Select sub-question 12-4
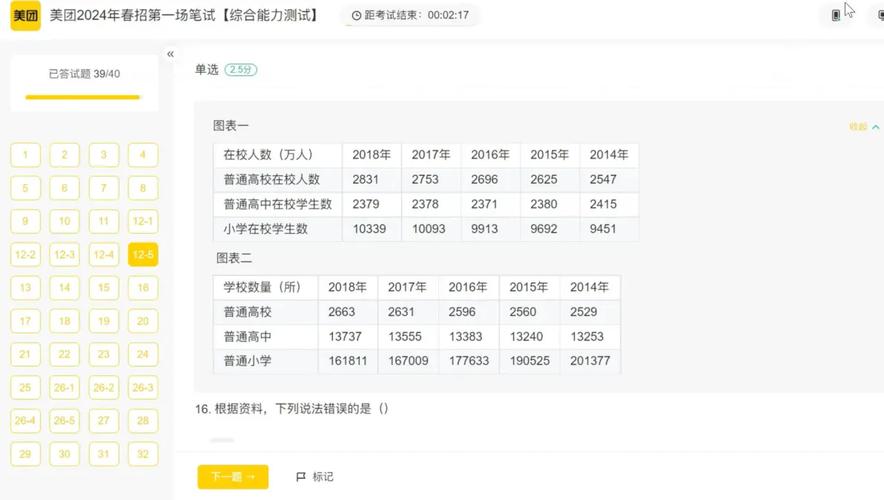The width and height of the screenshot is (884, 500). (104, 255)
